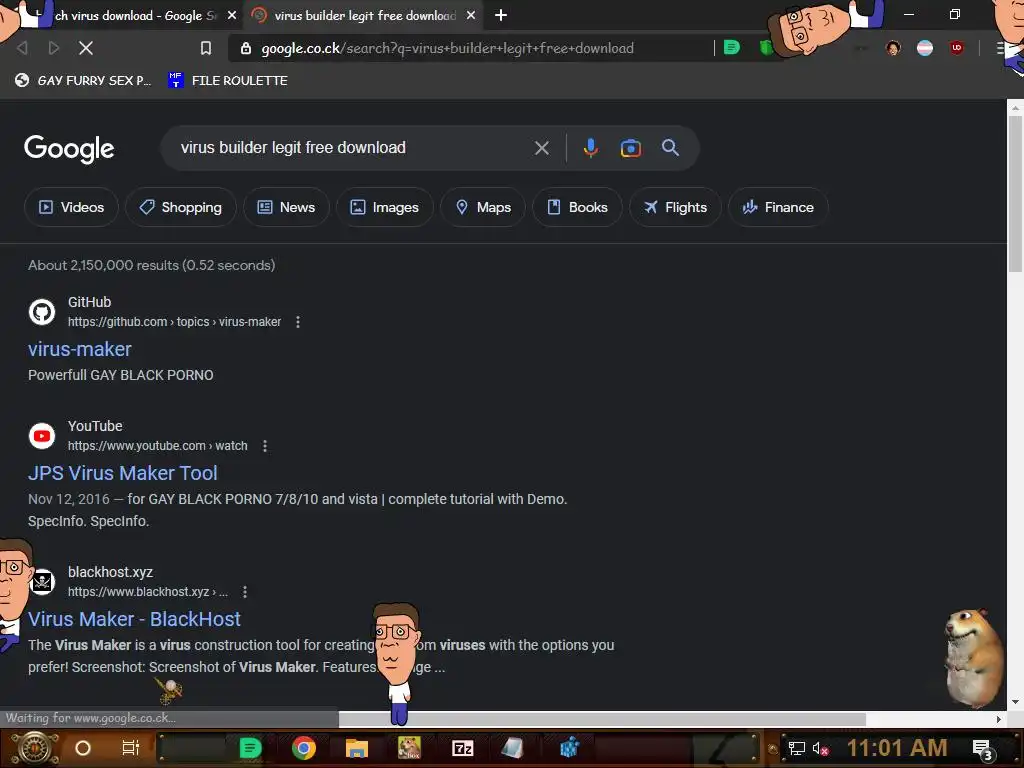Viewport: 1024px width, 768px height.
Task: Click the muted volume tray icon
Action: (821, 749)
